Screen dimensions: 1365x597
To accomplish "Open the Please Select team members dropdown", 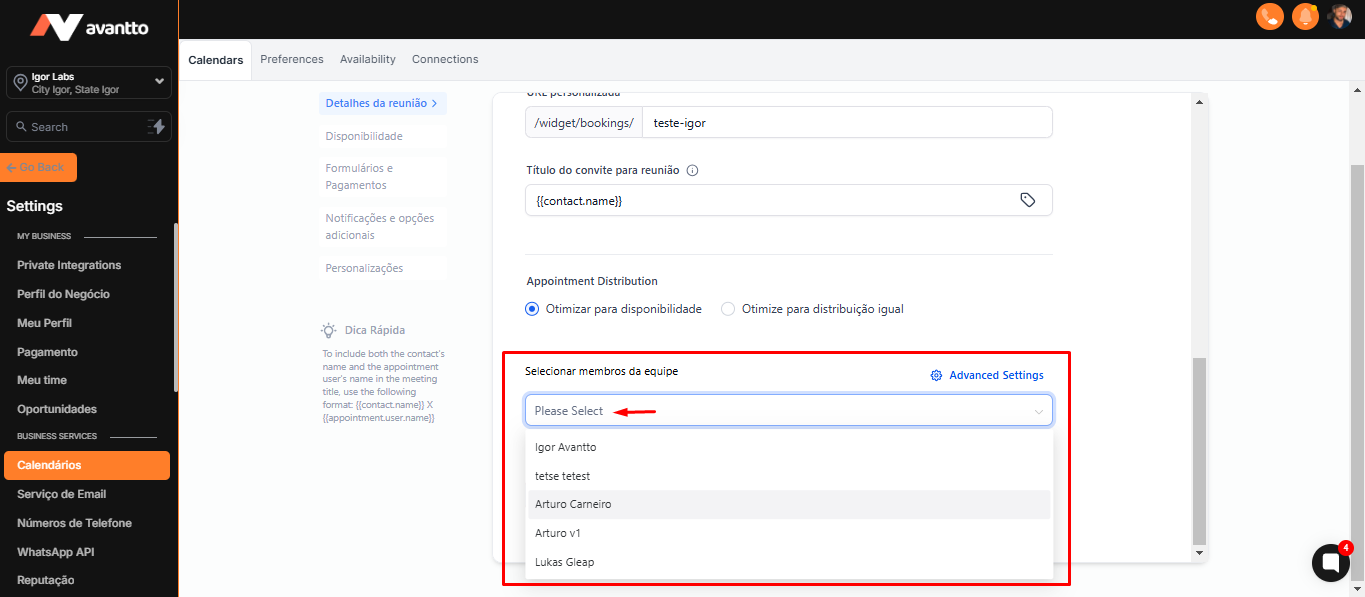I will [788, 411].
